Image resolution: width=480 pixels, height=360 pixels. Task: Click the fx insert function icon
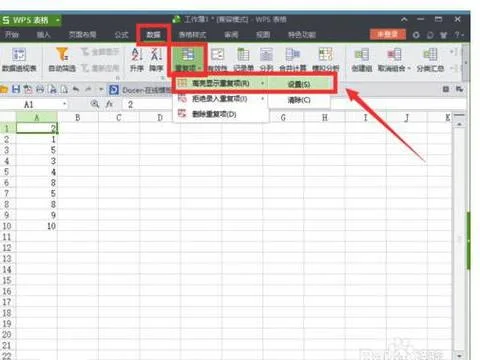(109, 104)
